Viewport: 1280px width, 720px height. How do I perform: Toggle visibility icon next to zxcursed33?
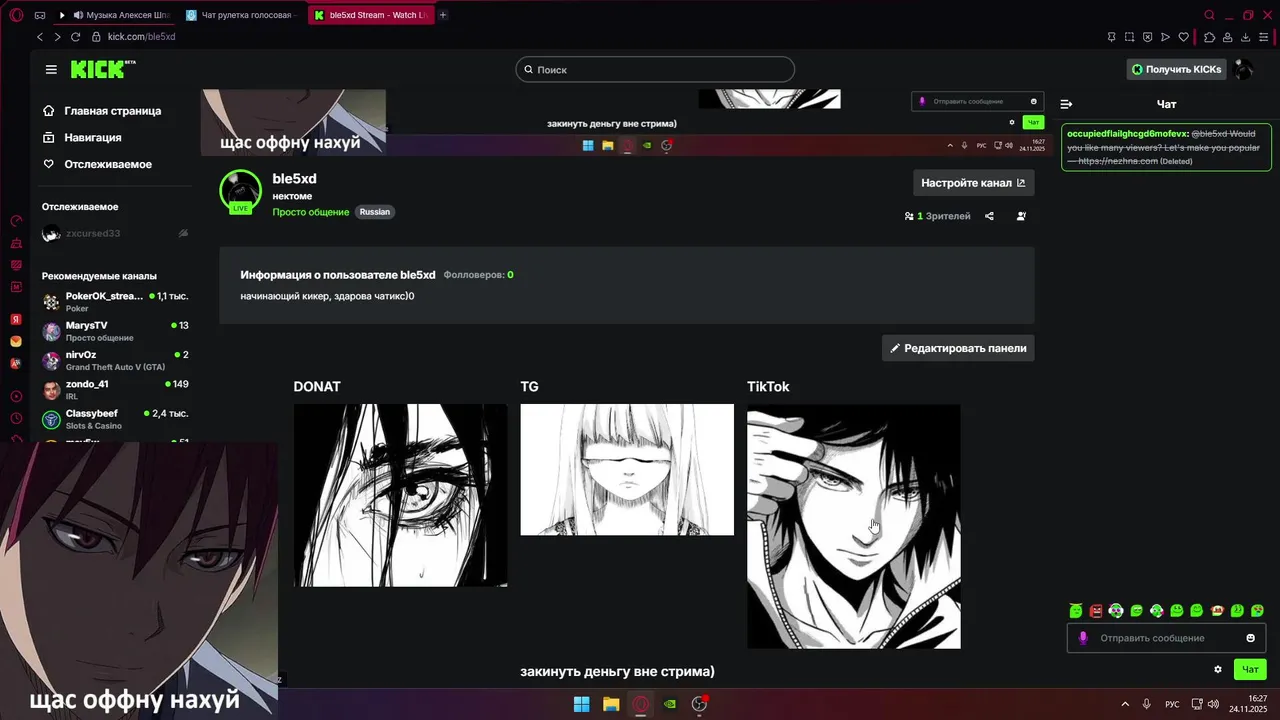coord(183,233)
